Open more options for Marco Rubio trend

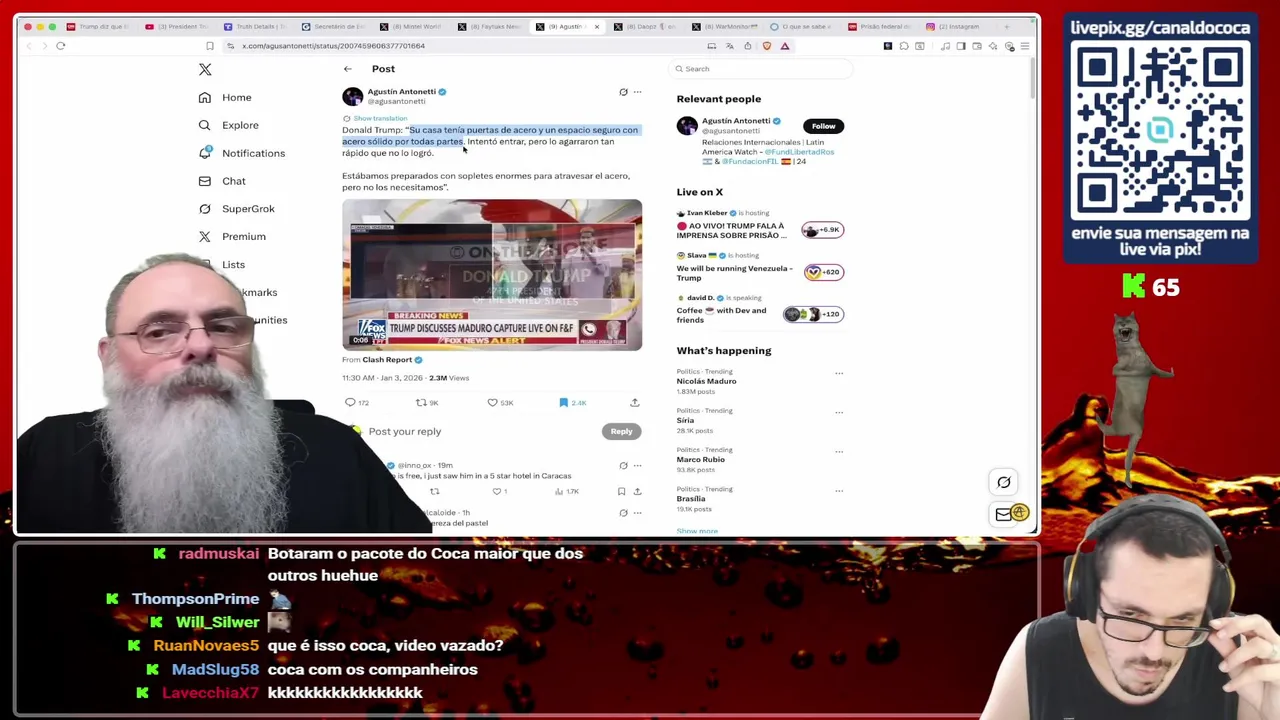pos(839,452)
